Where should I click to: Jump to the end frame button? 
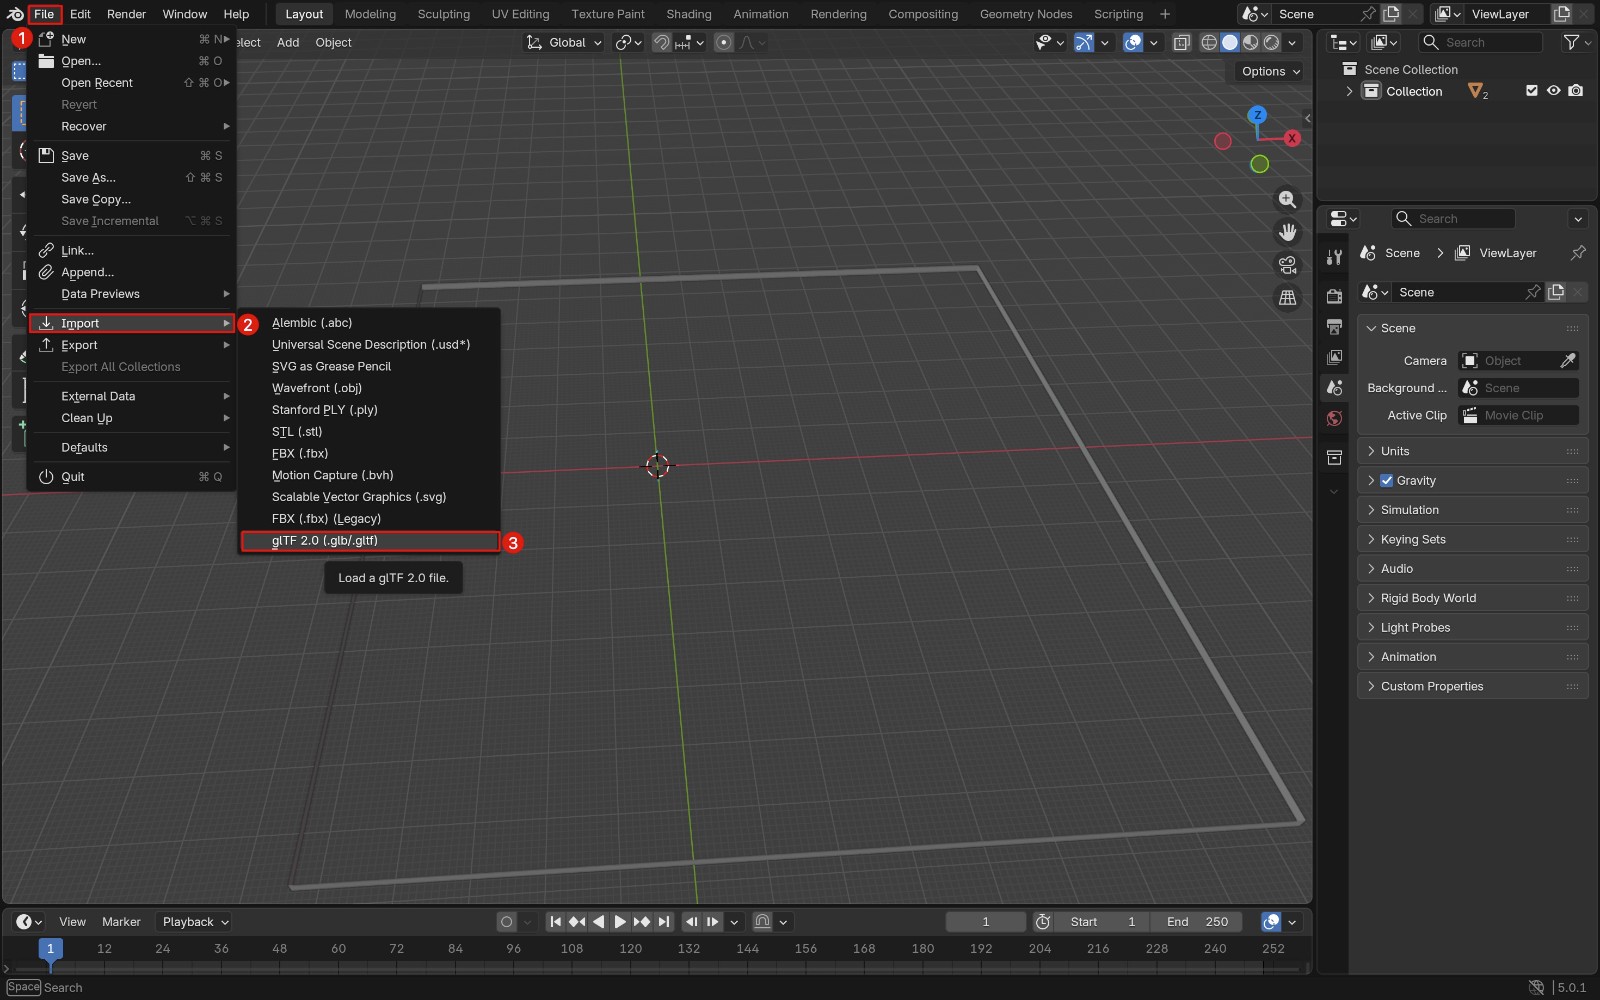pyautogui.click(x=664, y=922)
